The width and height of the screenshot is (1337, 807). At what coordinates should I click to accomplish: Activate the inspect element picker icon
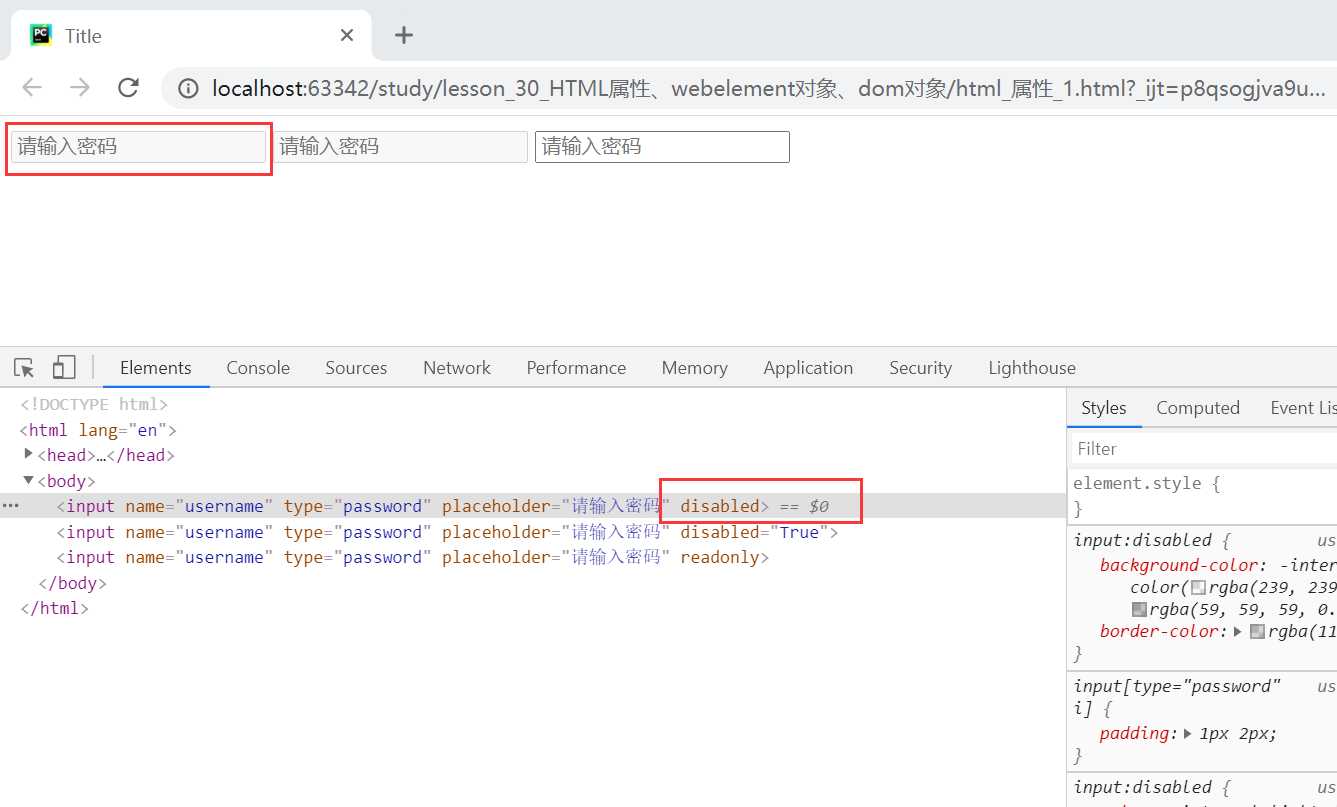(x=25, y=368)
